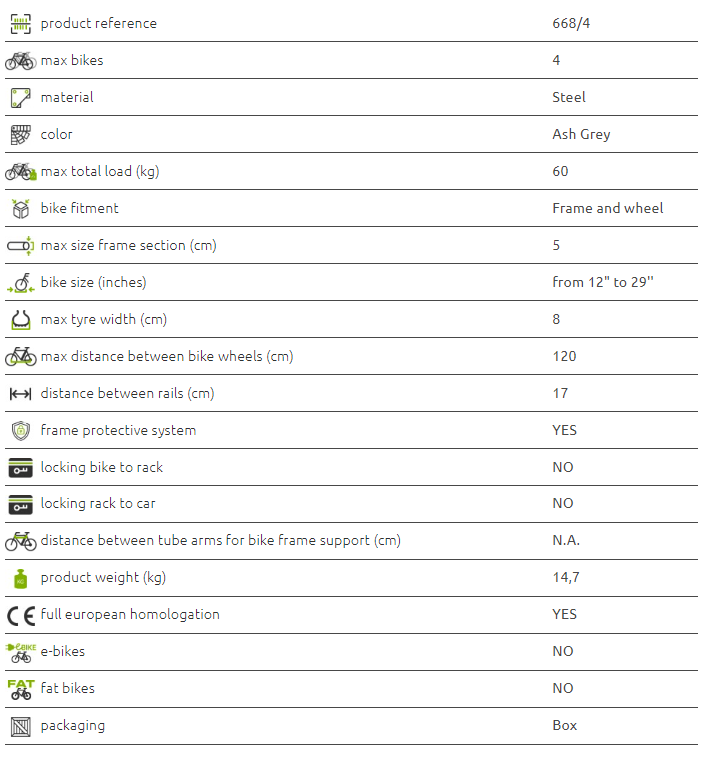Click the 'max size frame section (cm)' label
Viewport: 710px width, 757px height.
(128, 245)
